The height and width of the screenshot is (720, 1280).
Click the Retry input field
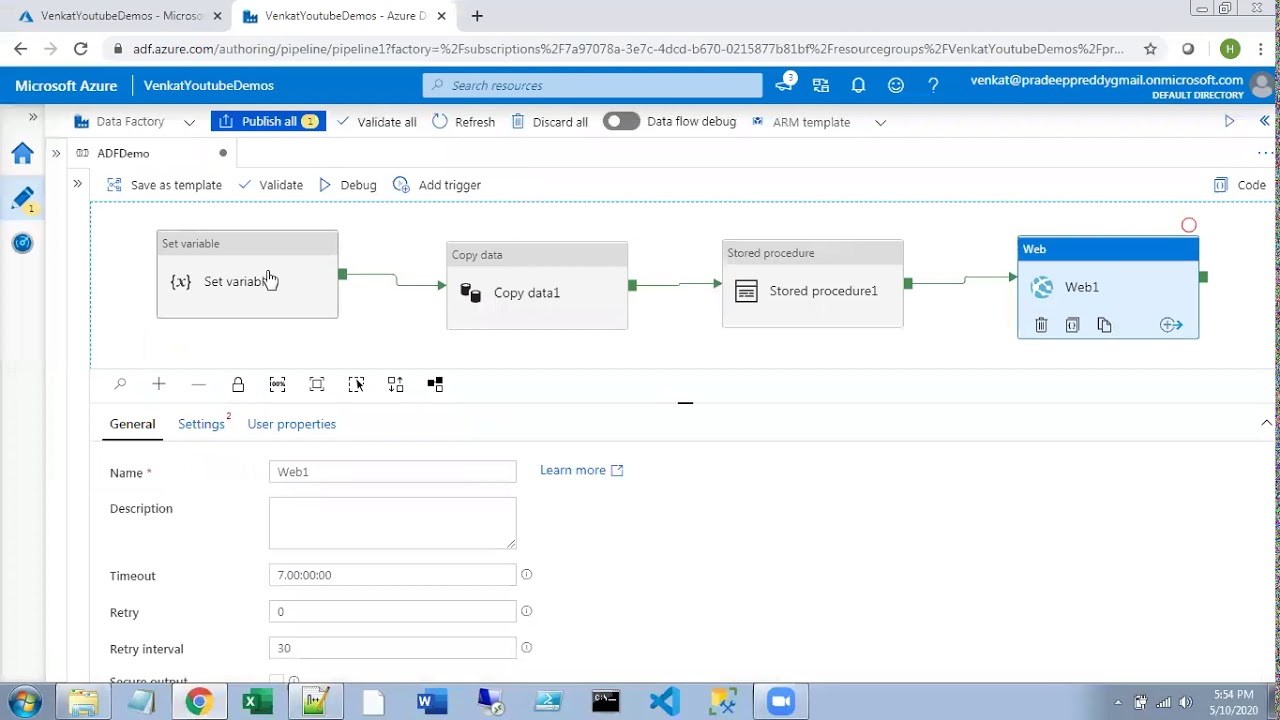(x=392, y=612)
